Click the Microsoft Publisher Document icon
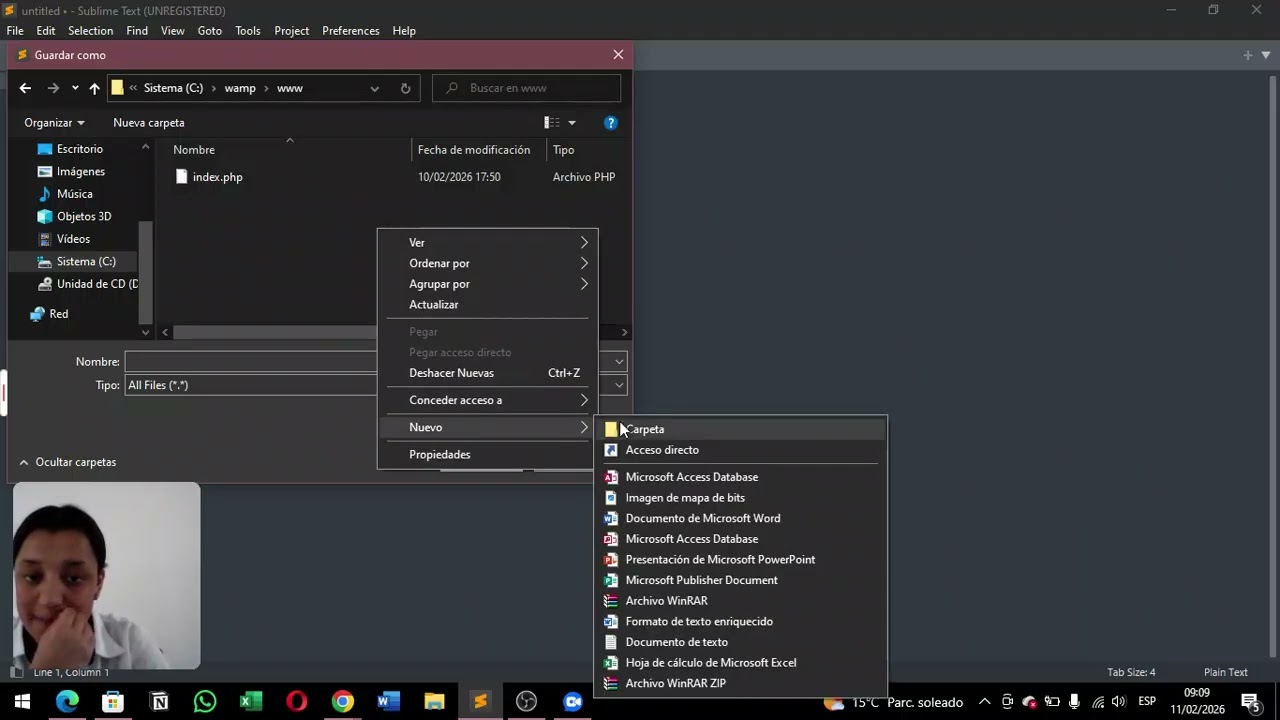 (x=611, y=580)
